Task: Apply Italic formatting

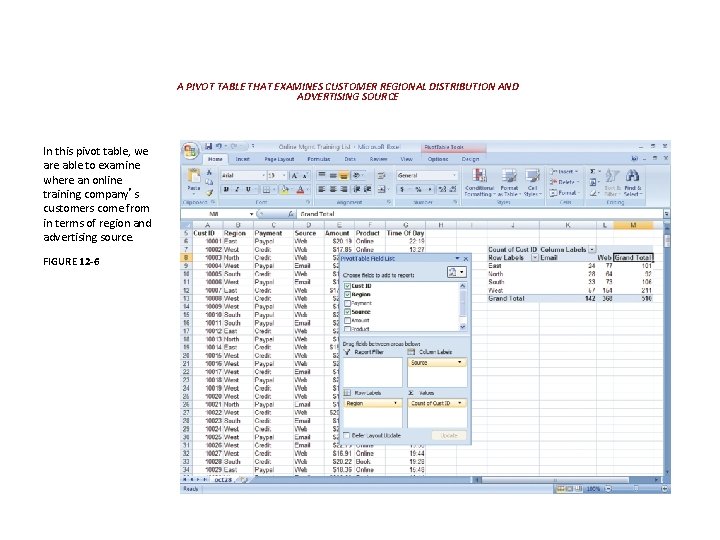Action: pyautogui.click(x=237, y=189)
